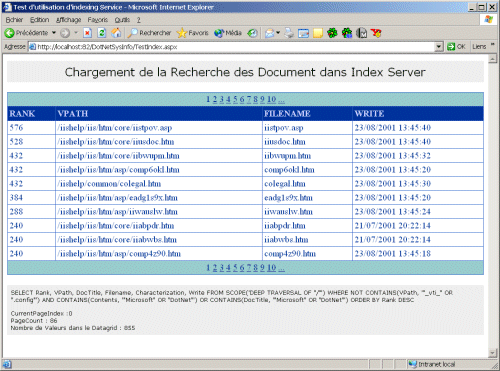
Task: Expand the Liens links toolbar chevron
Action: click(x=493, y=45)
